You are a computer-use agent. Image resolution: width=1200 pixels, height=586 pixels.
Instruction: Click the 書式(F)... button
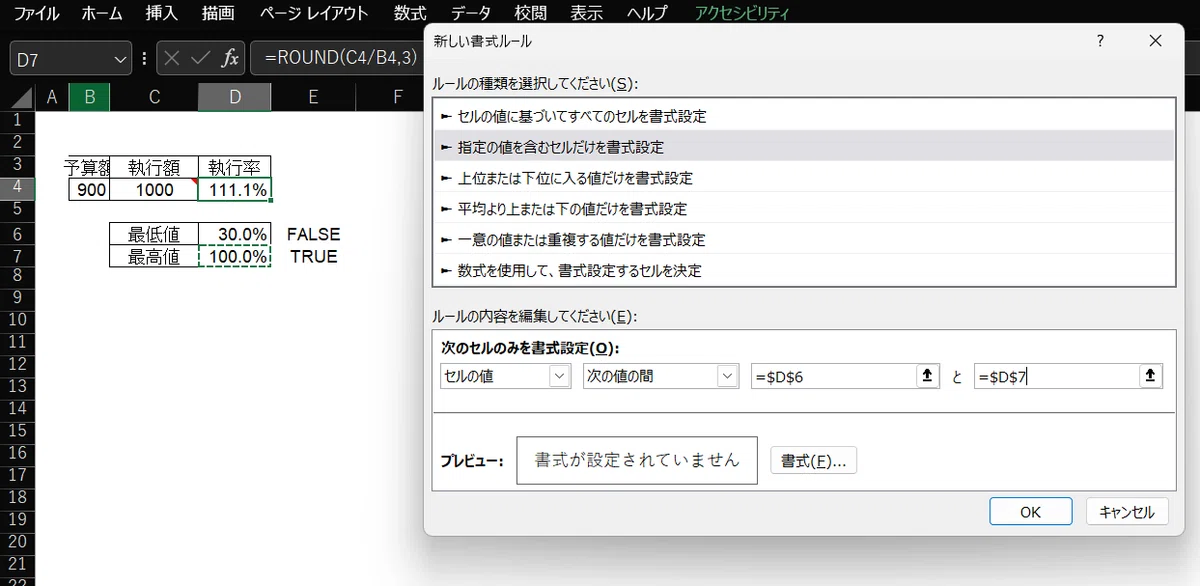pos(814,461)
